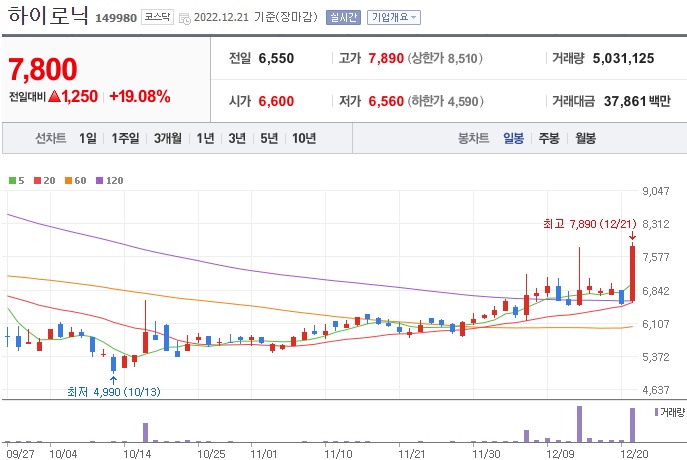Image resolution: width=687 pixels, height=460 pixels.
Task: Click the stock code 149980
Action: click(116, 18)
